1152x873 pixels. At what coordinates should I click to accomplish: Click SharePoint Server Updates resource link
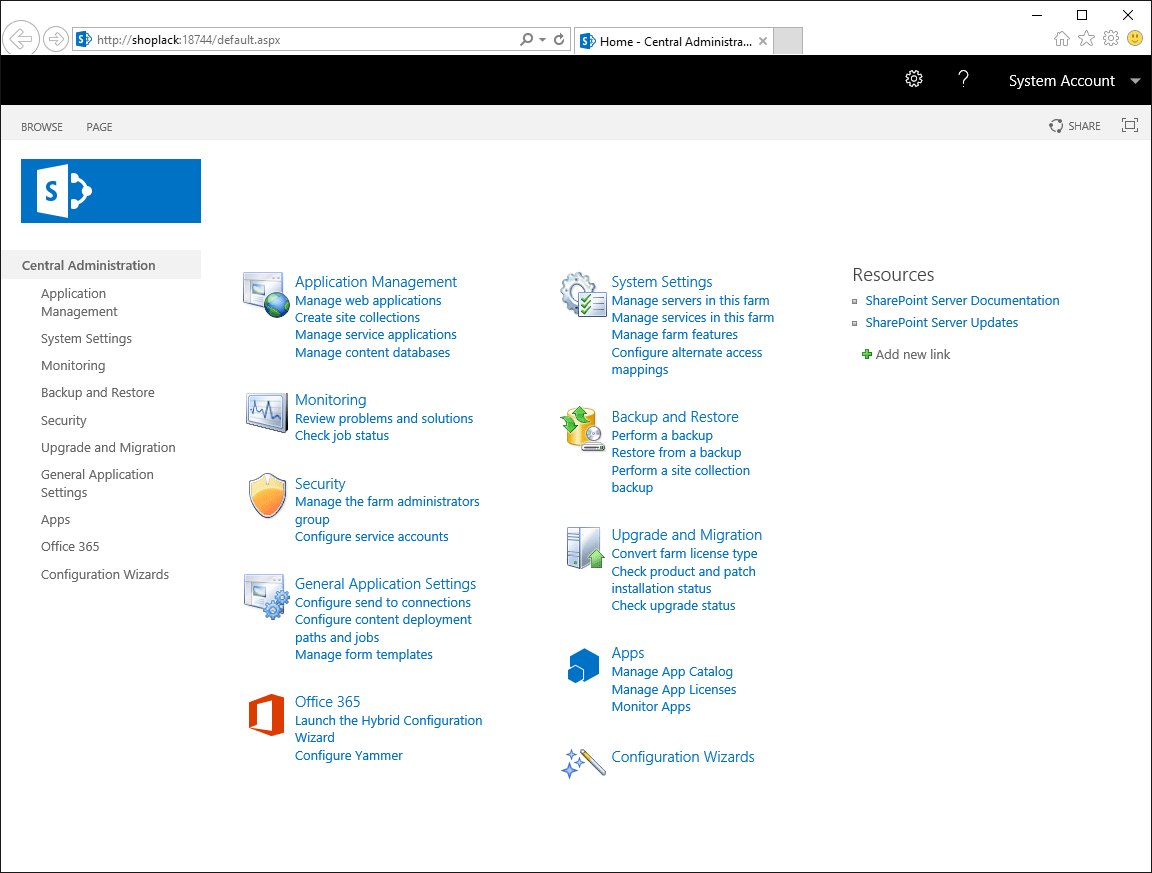tap(942, 323)
